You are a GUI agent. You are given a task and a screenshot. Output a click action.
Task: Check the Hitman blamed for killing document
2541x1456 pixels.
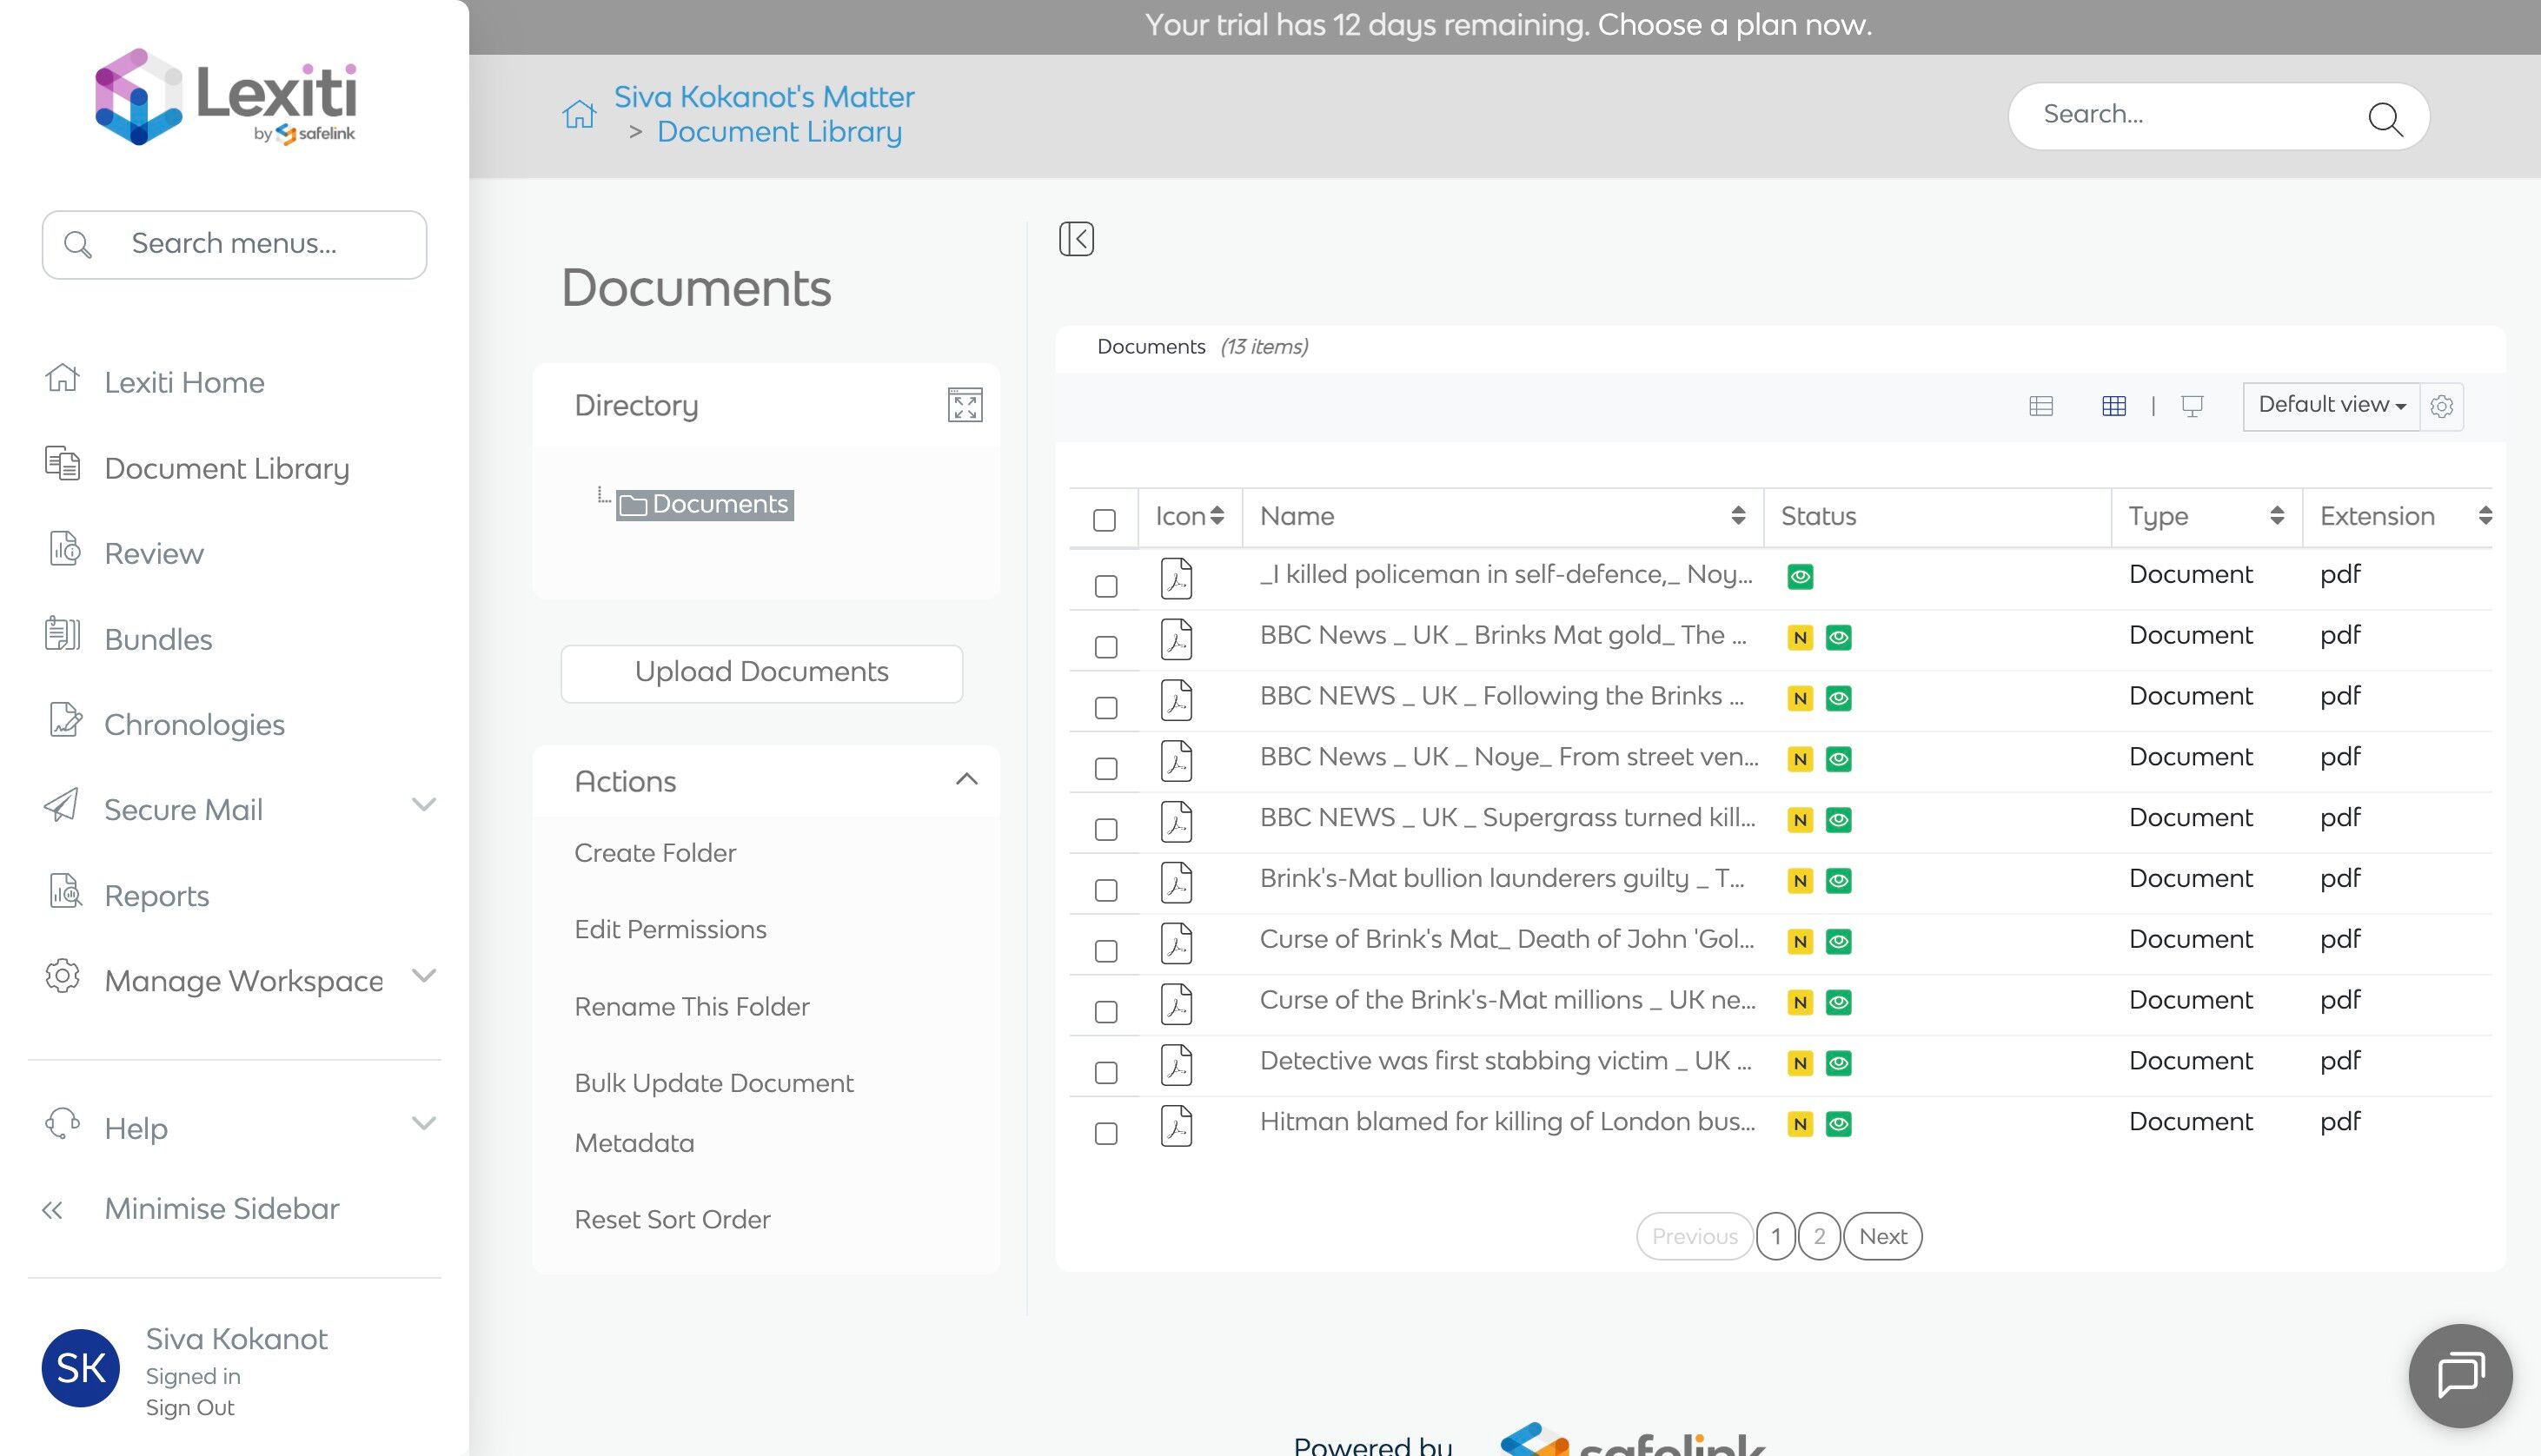tap(1105, 1133)
